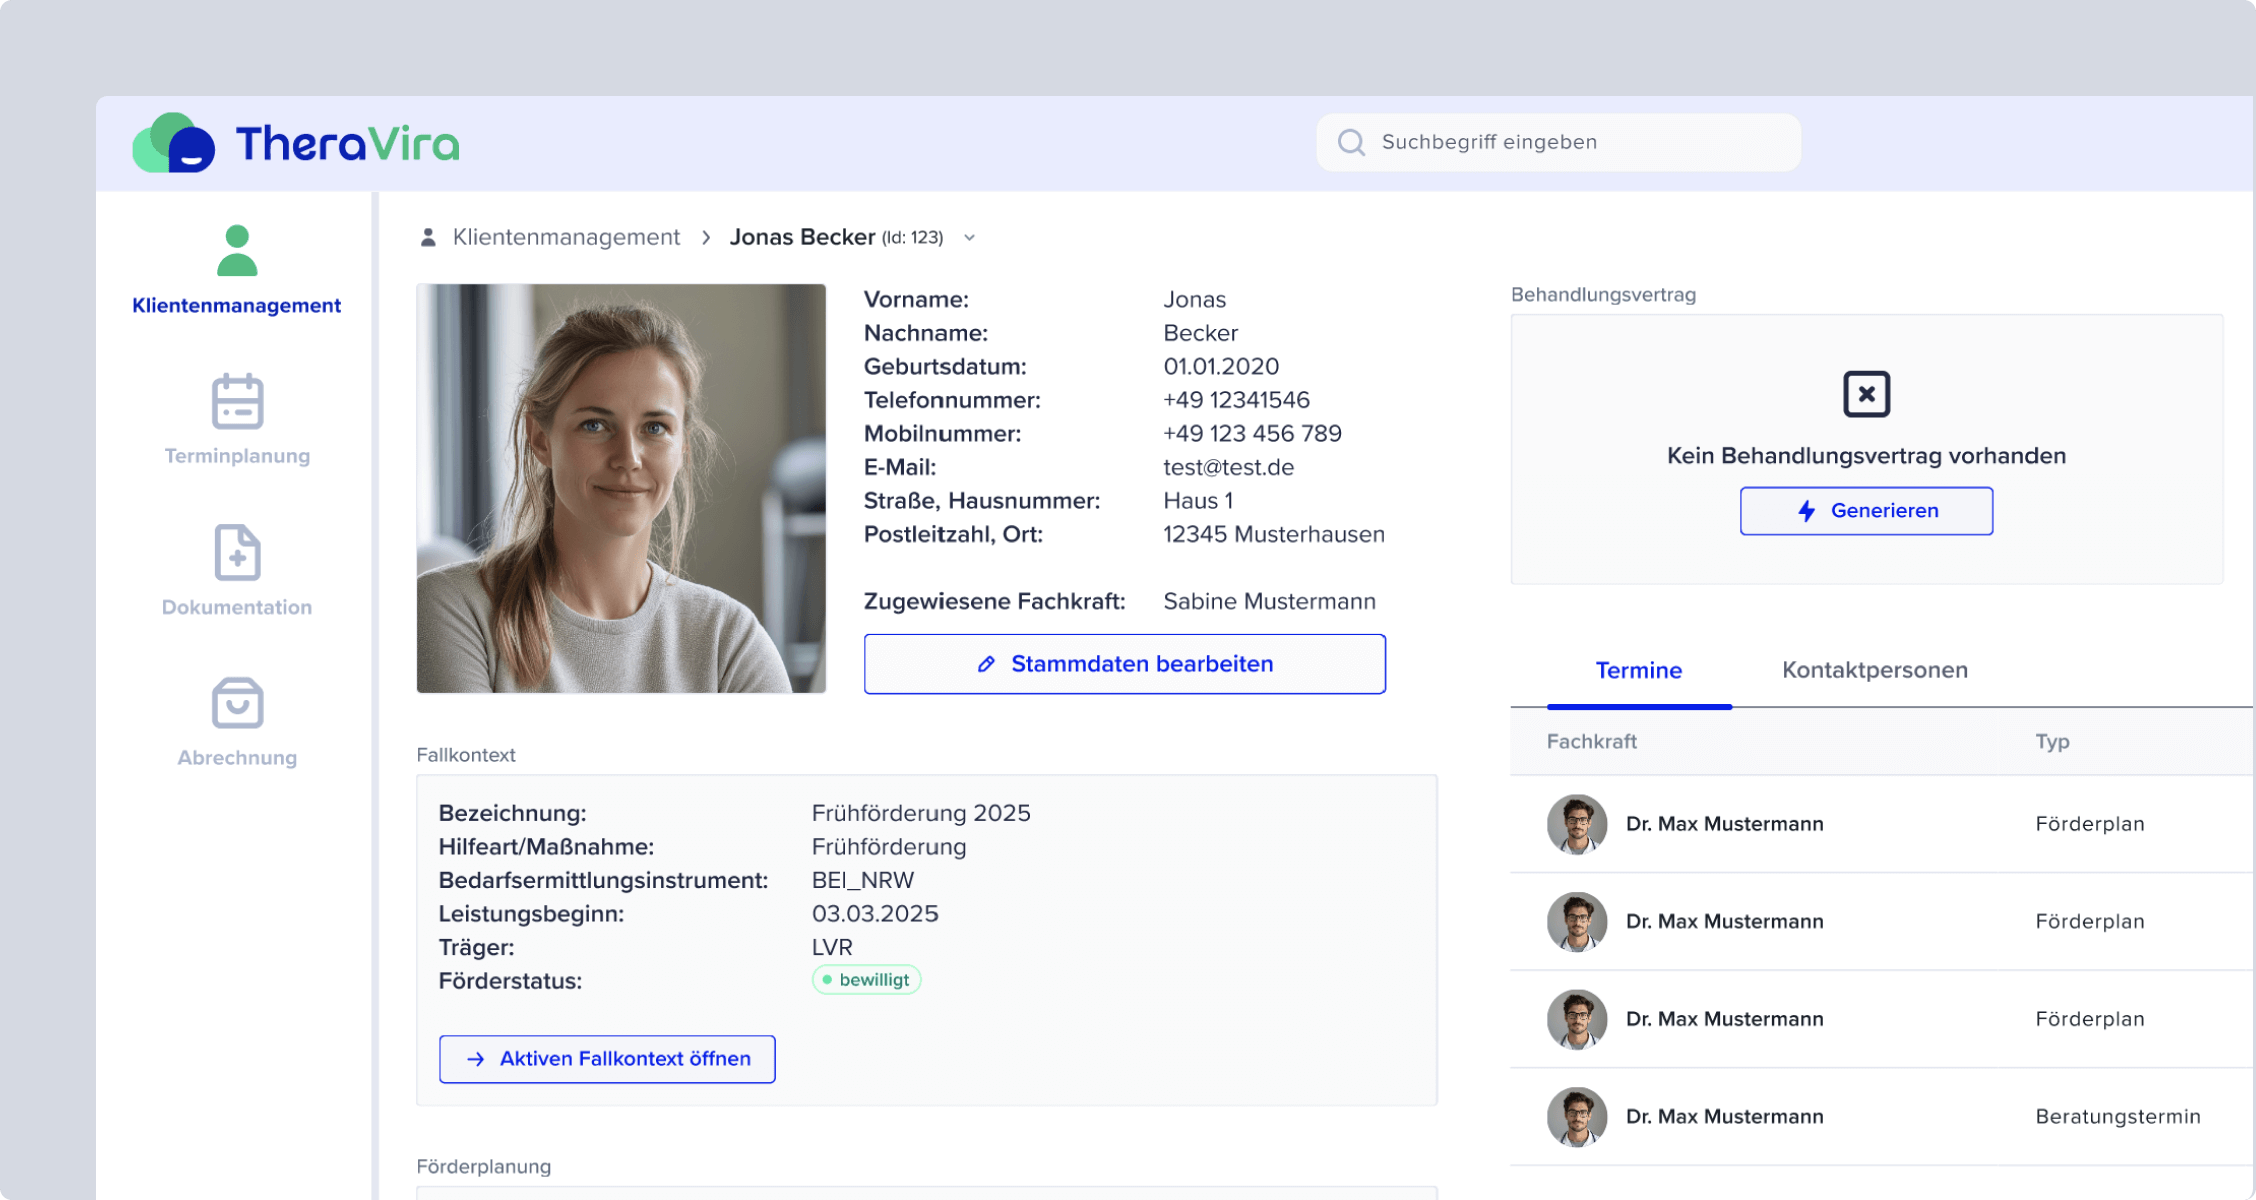Switch to the Kontaktpersonen tab
The height and width of the screenshot is (1200, 2256).
[1874, 670]
